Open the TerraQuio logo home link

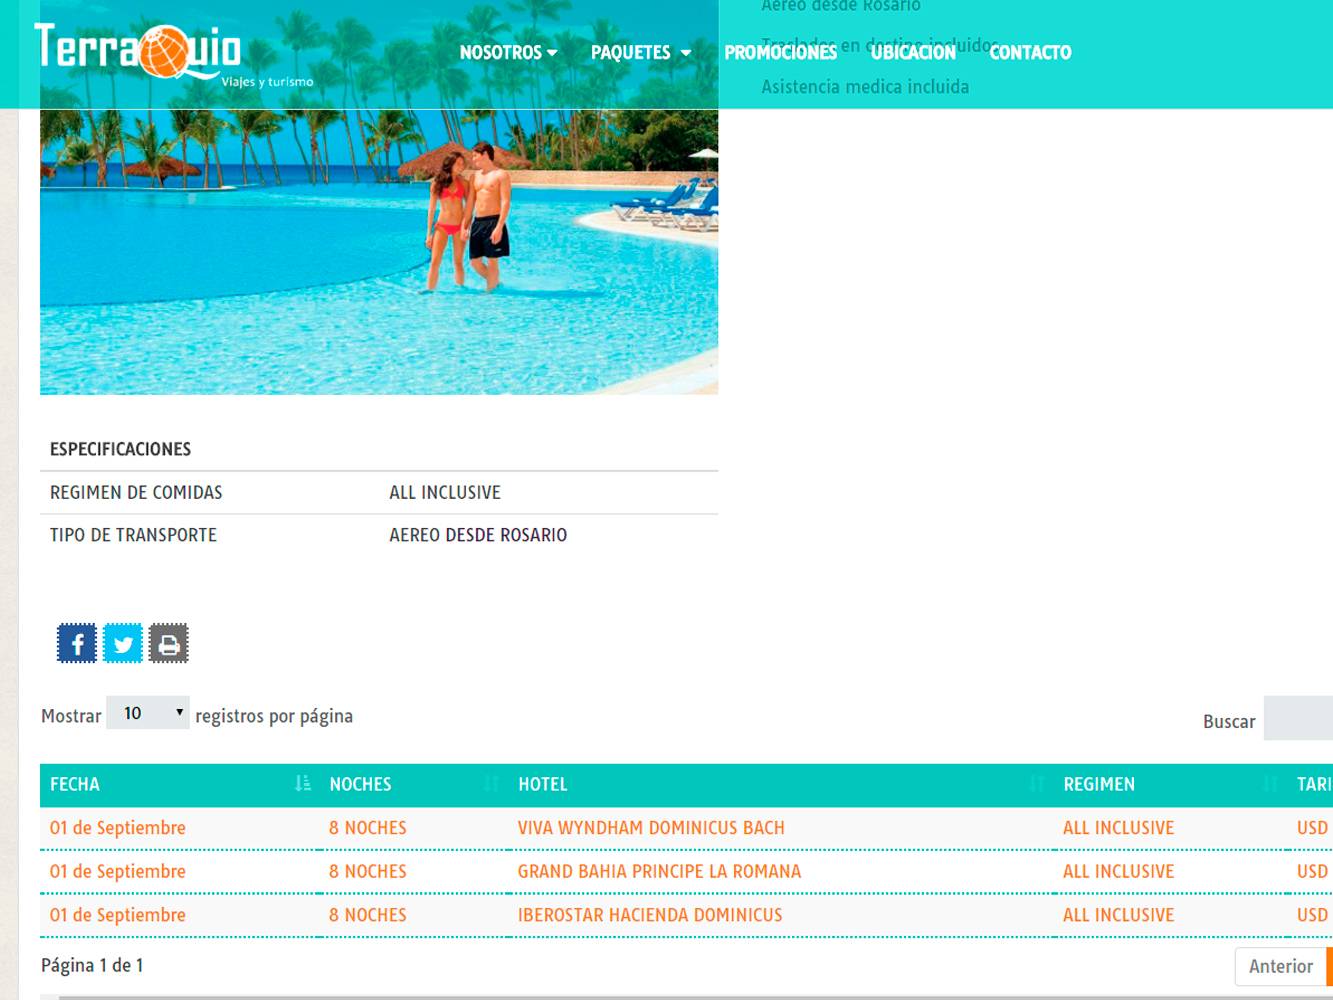point(173,54)
